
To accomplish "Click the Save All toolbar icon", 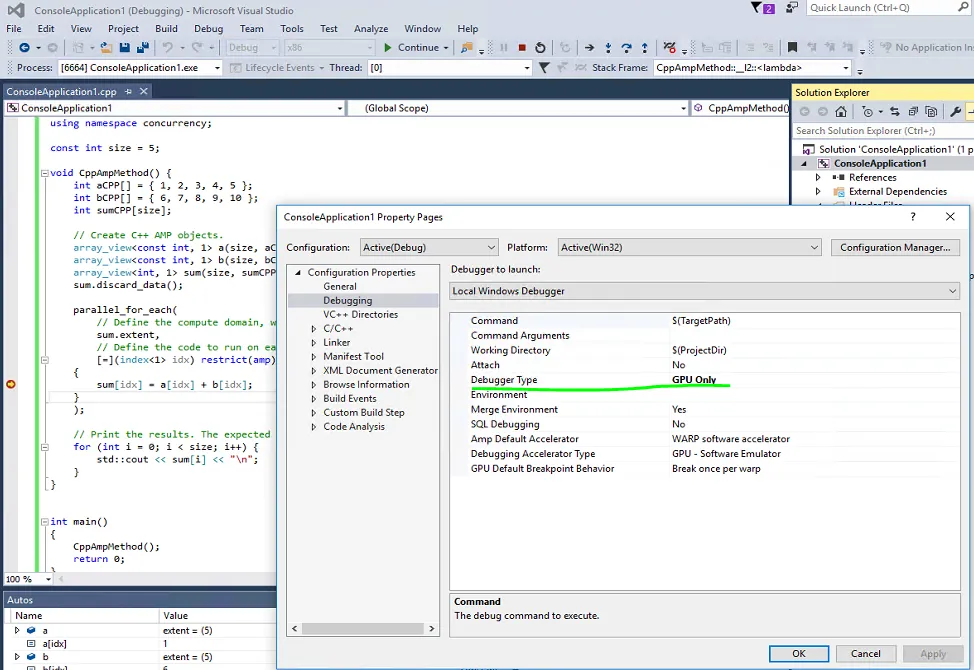I will coord(142,47).
